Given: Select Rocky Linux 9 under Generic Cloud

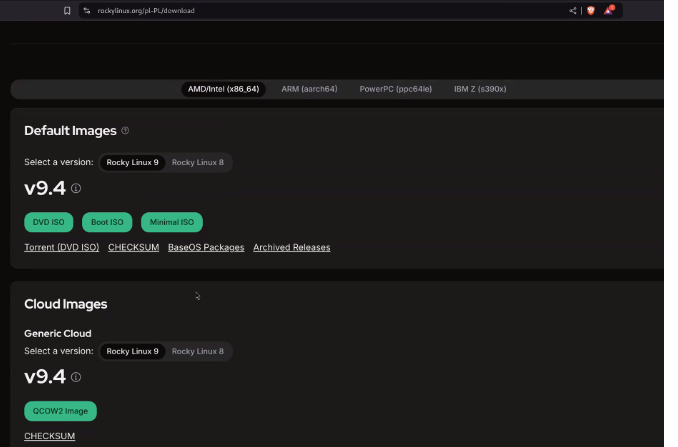Looking at the screenshot, I should pyautogui.click(x=132, y=351).
